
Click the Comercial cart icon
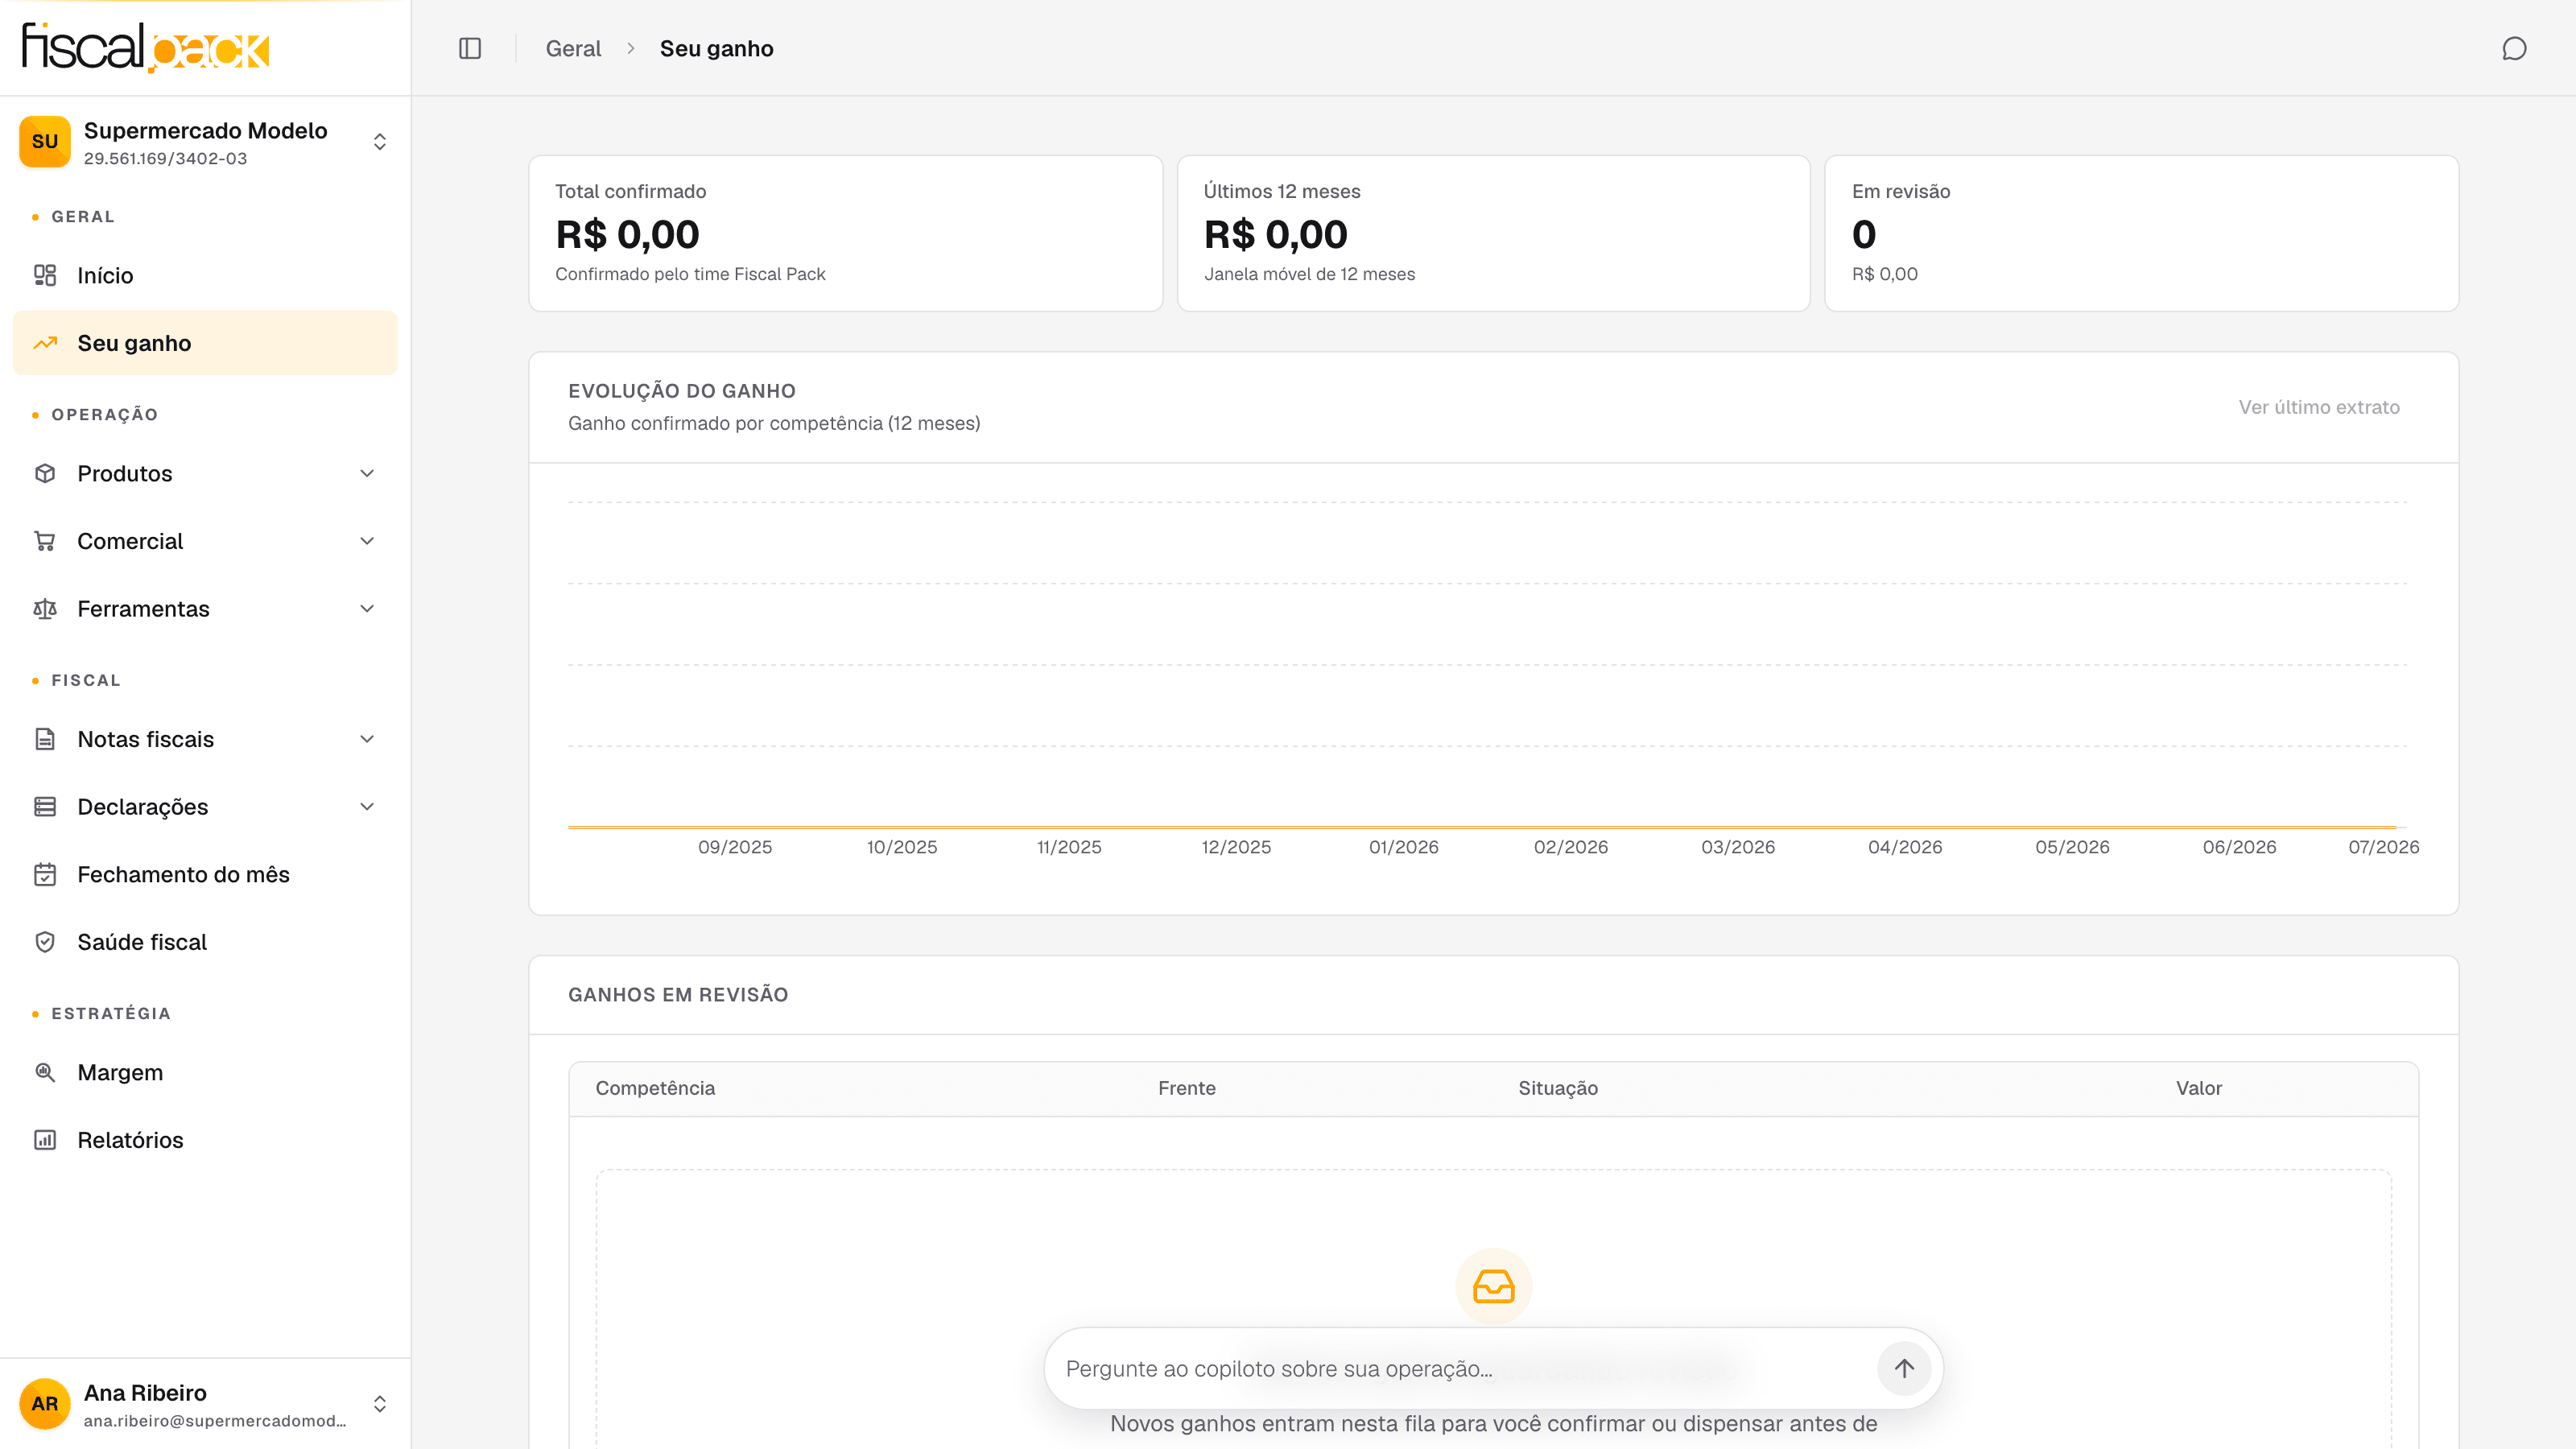[x=45, y=541]
